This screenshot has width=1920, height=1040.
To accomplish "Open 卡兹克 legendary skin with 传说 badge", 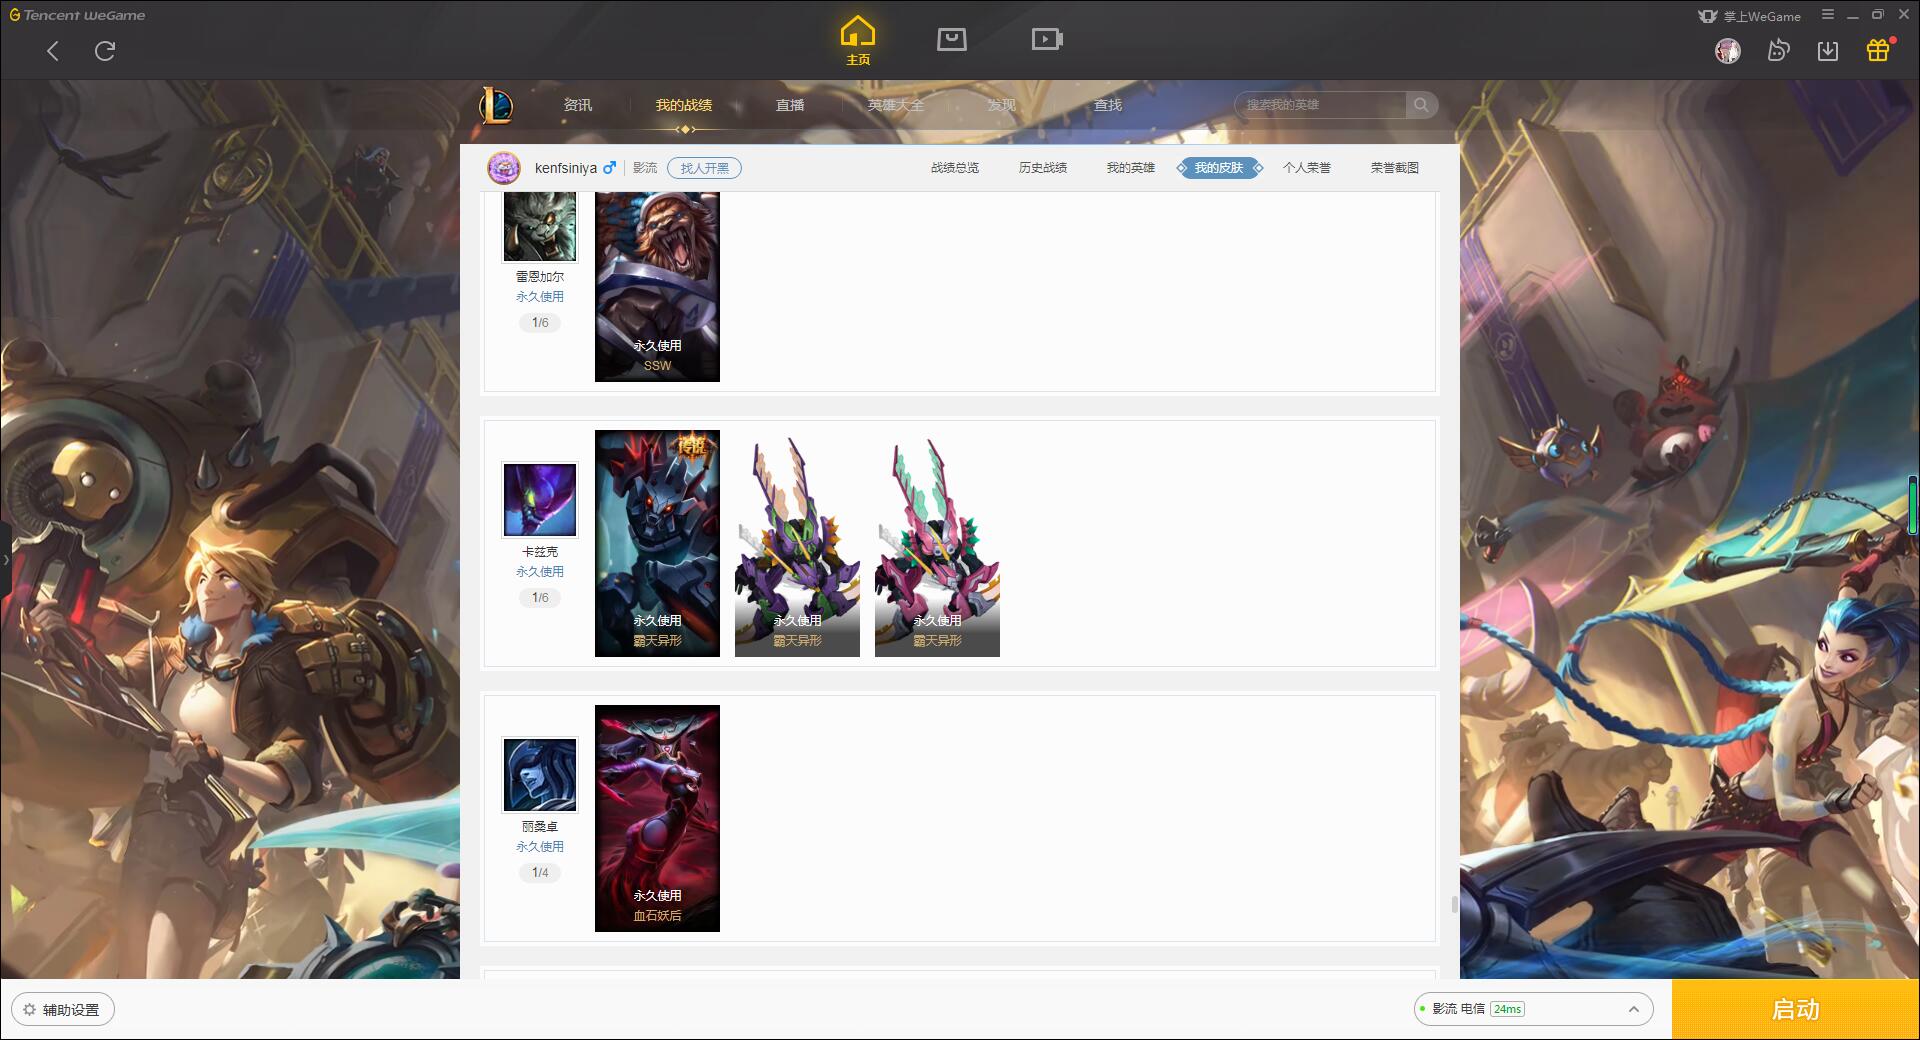I will (657, 543).
